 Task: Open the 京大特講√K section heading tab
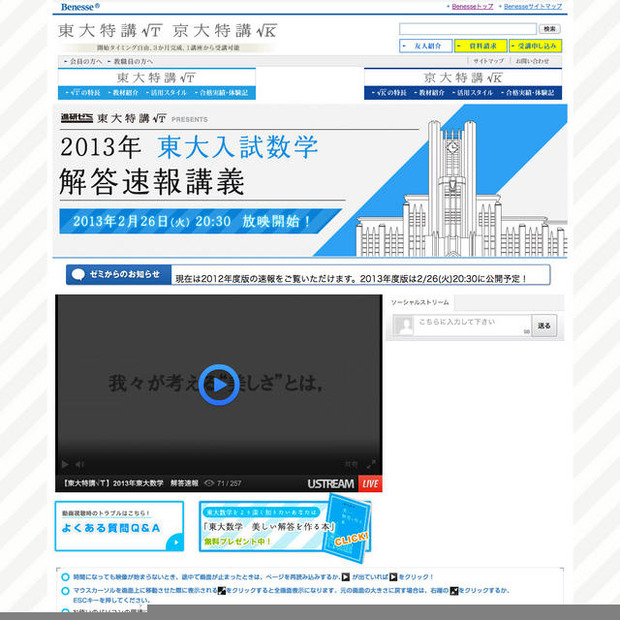coord(463,78)
